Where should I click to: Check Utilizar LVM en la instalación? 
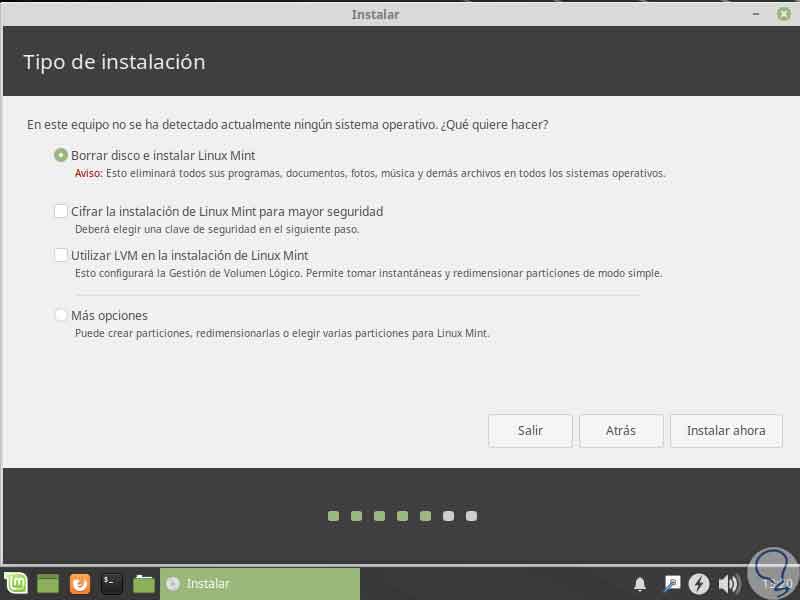61,255
